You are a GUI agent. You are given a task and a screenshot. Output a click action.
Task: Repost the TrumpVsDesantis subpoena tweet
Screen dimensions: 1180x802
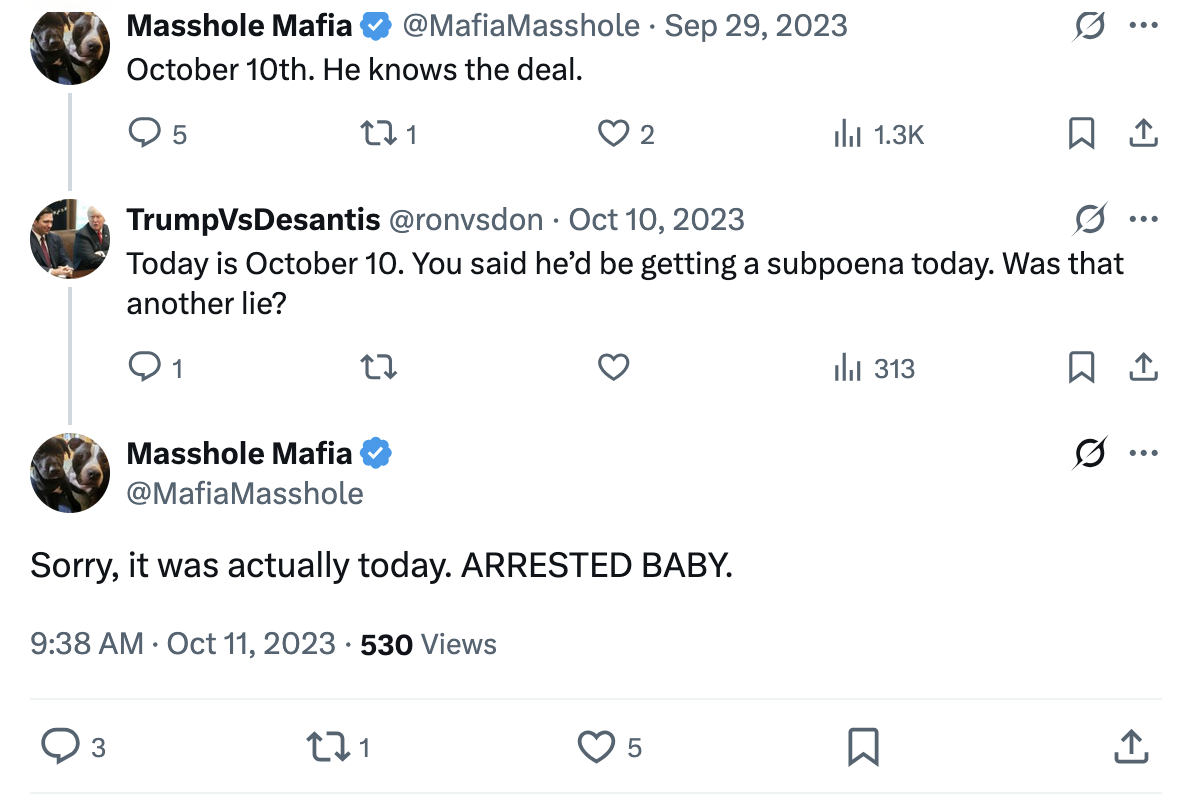[378, 369]
